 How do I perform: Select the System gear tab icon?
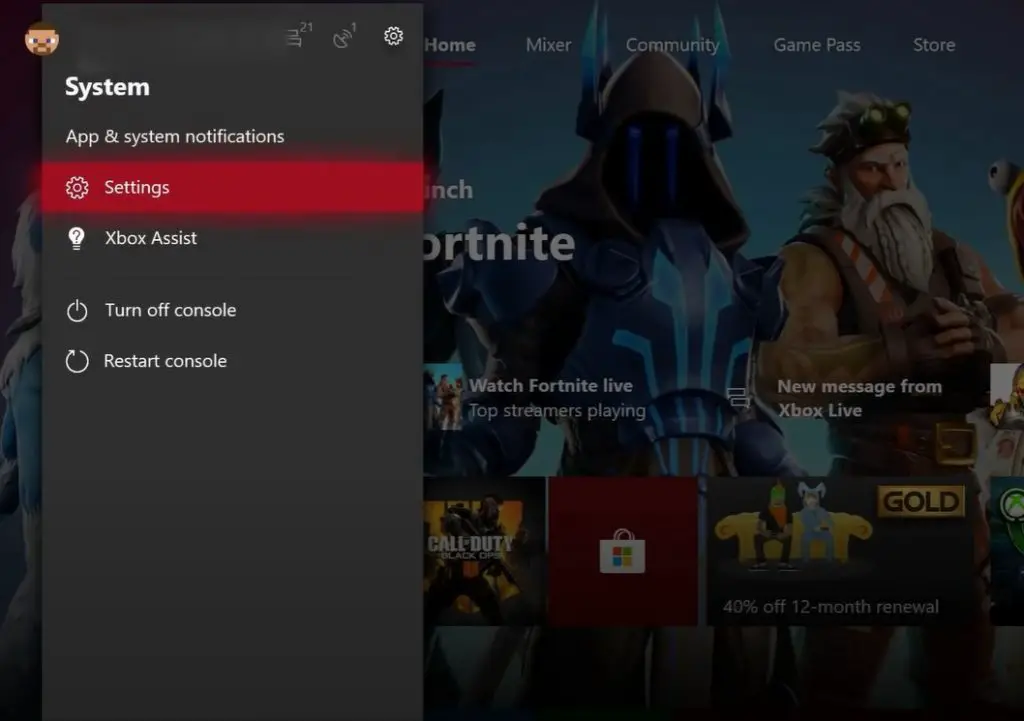pyautogui.click(x=393, y=36)
